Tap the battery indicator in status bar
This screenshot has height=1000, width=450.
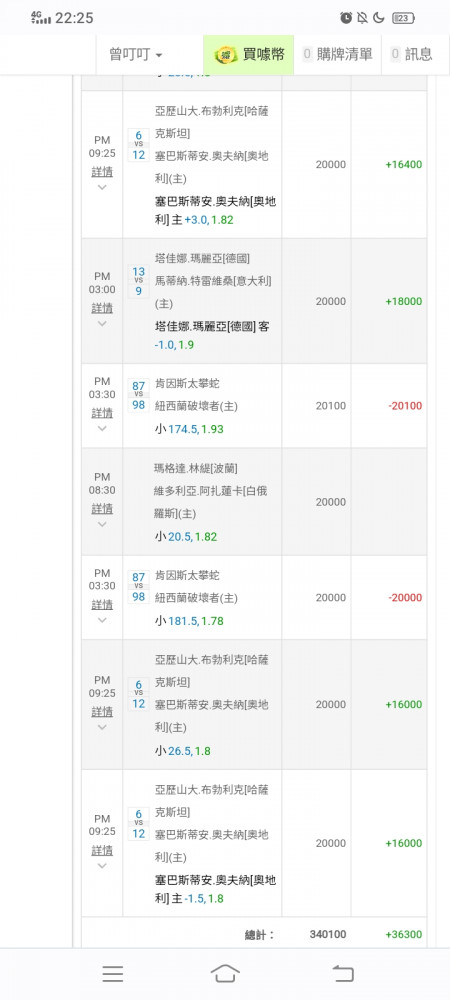coord(403,18)
